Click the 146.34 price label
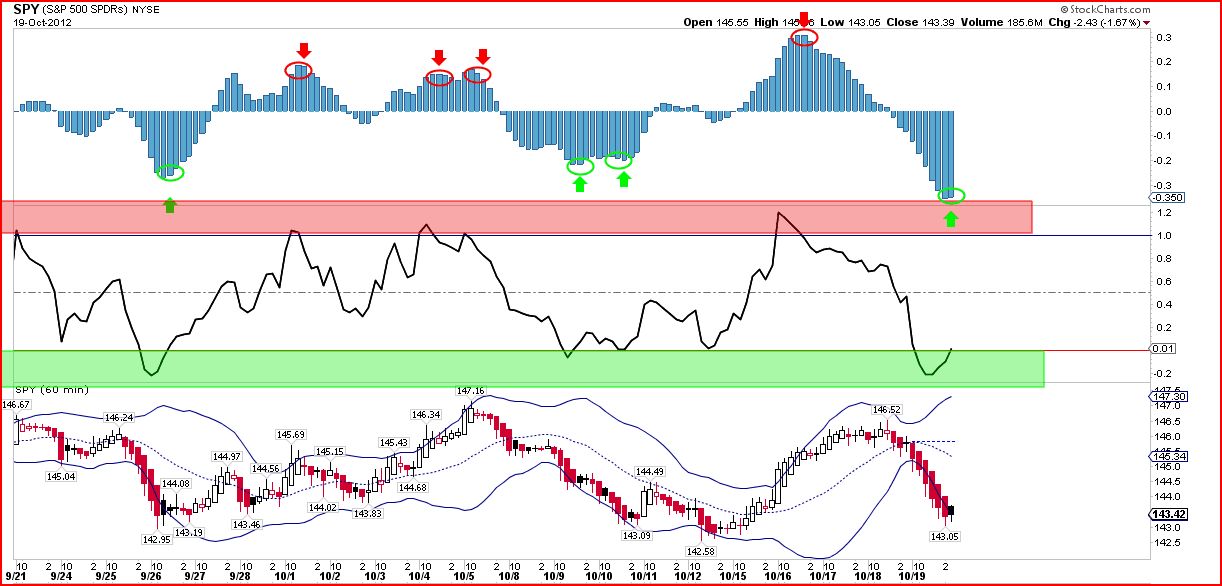This screenshot has height=586, width=1222. [425, 414]
